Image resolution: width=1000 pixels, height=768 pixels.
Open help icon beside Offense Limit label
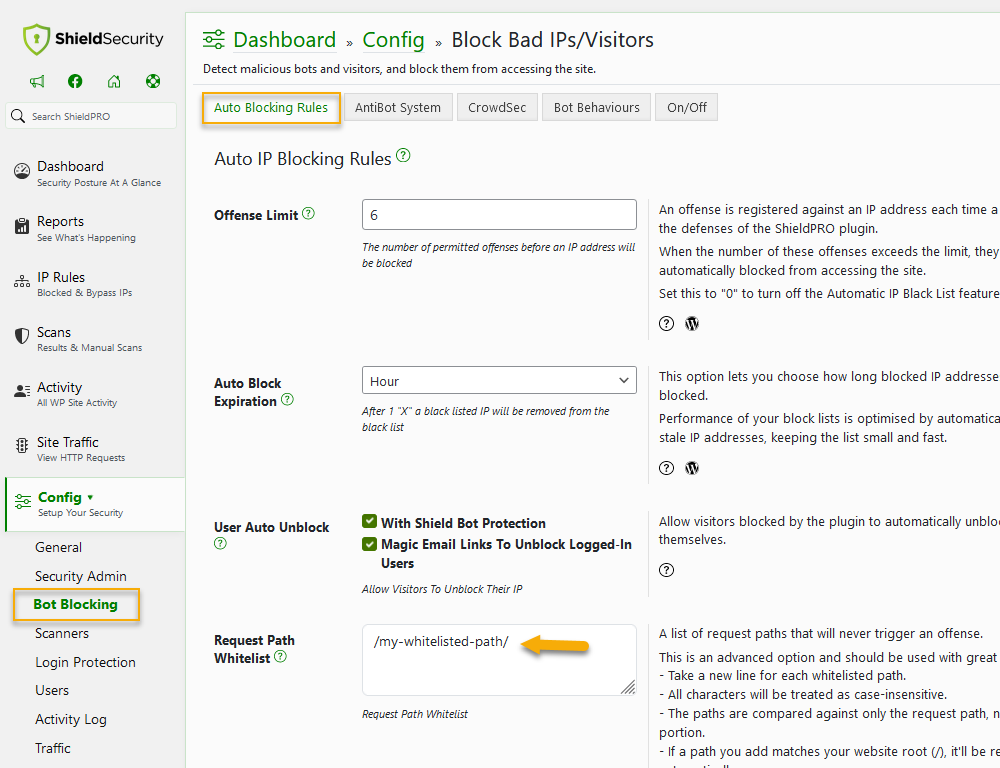(x=308, y=214)
